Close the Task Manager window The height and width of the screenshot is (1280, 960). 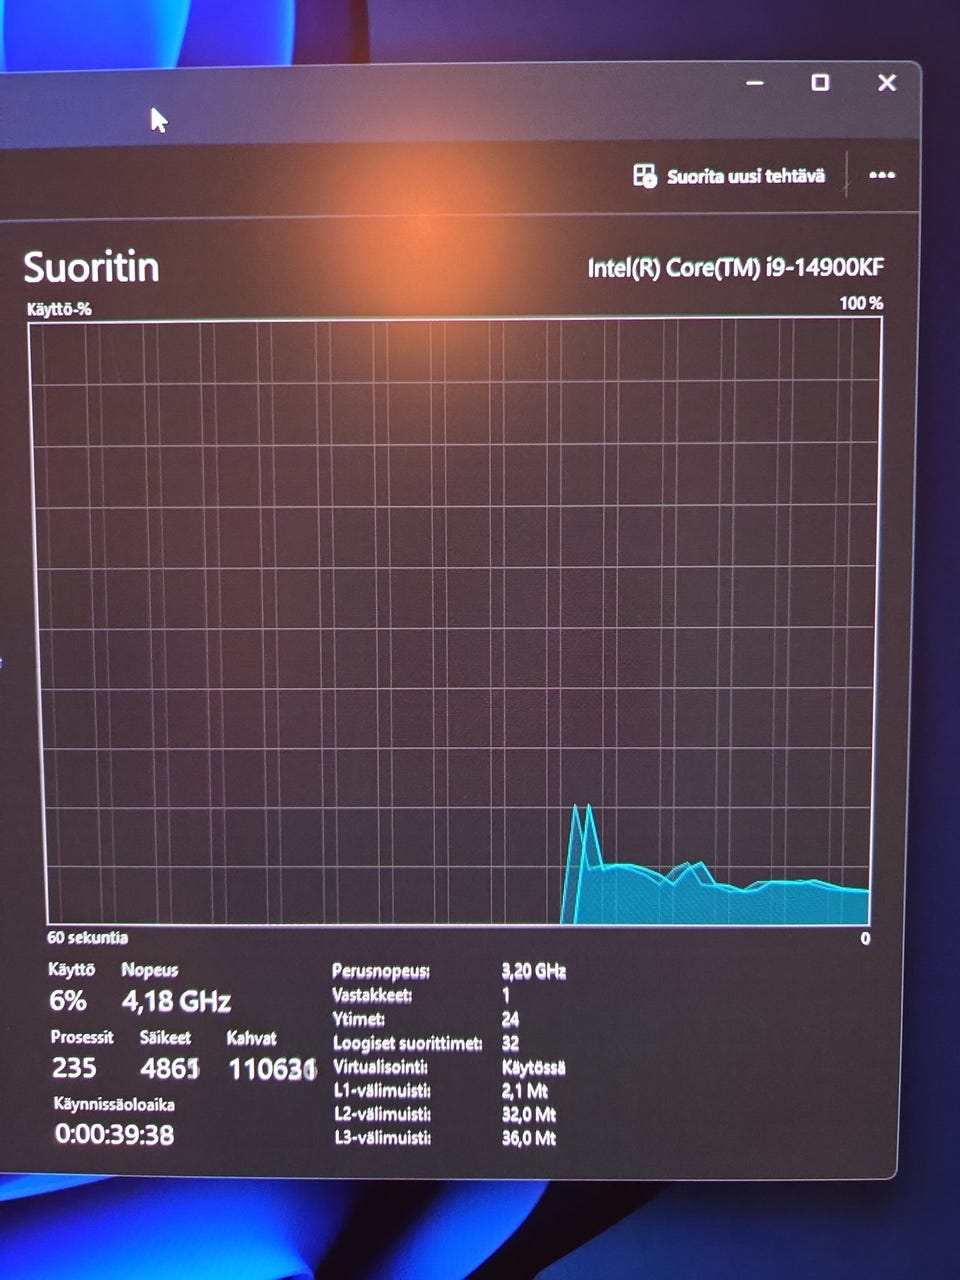pyautogui.click(x=886, y=83)
